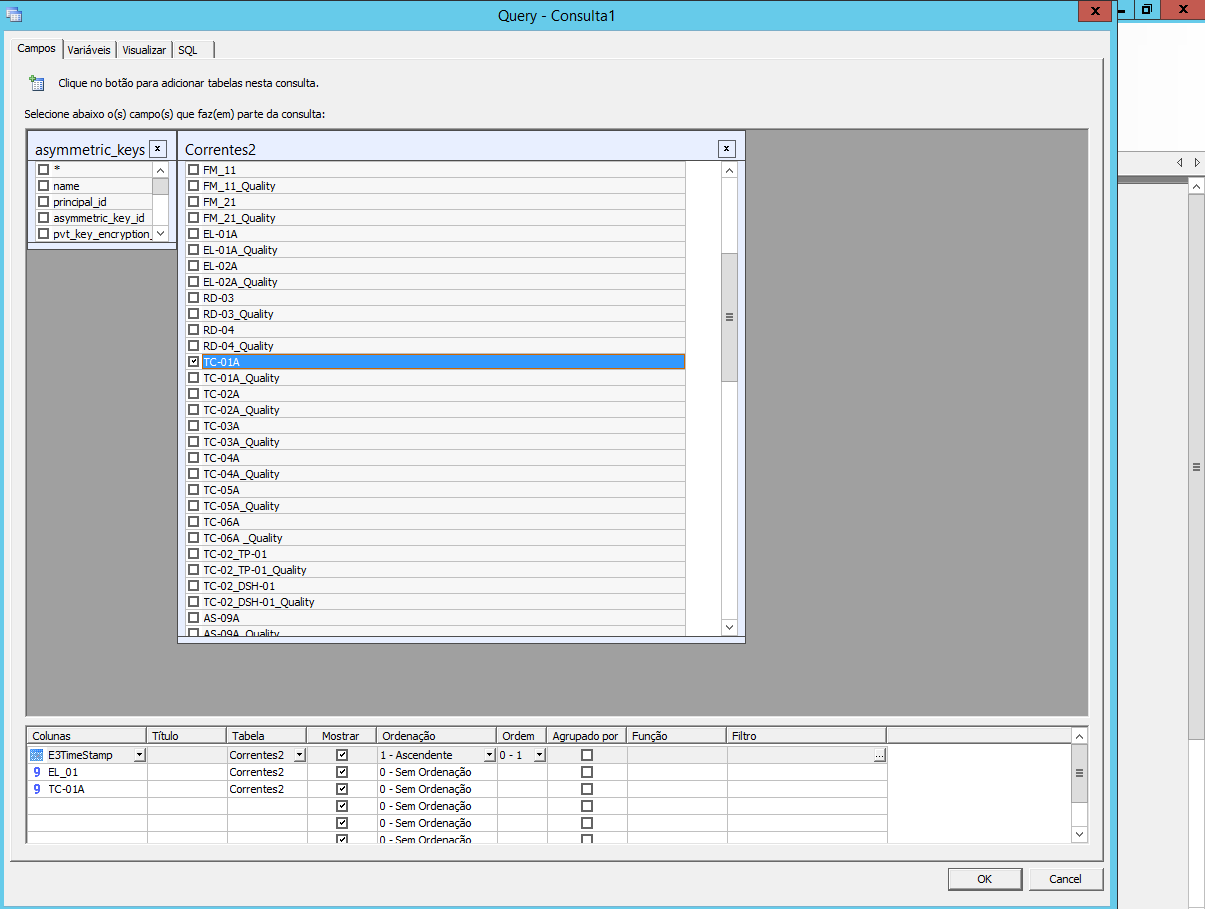The image size is (1205, 909).
Task: Click left tab-scroll arrow in background window
Action: (1180, 162)
